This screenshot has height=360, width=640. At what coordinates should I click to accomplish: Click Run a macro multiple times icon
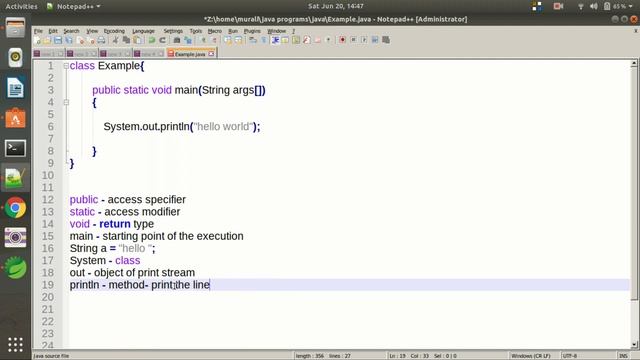[375, 40]
